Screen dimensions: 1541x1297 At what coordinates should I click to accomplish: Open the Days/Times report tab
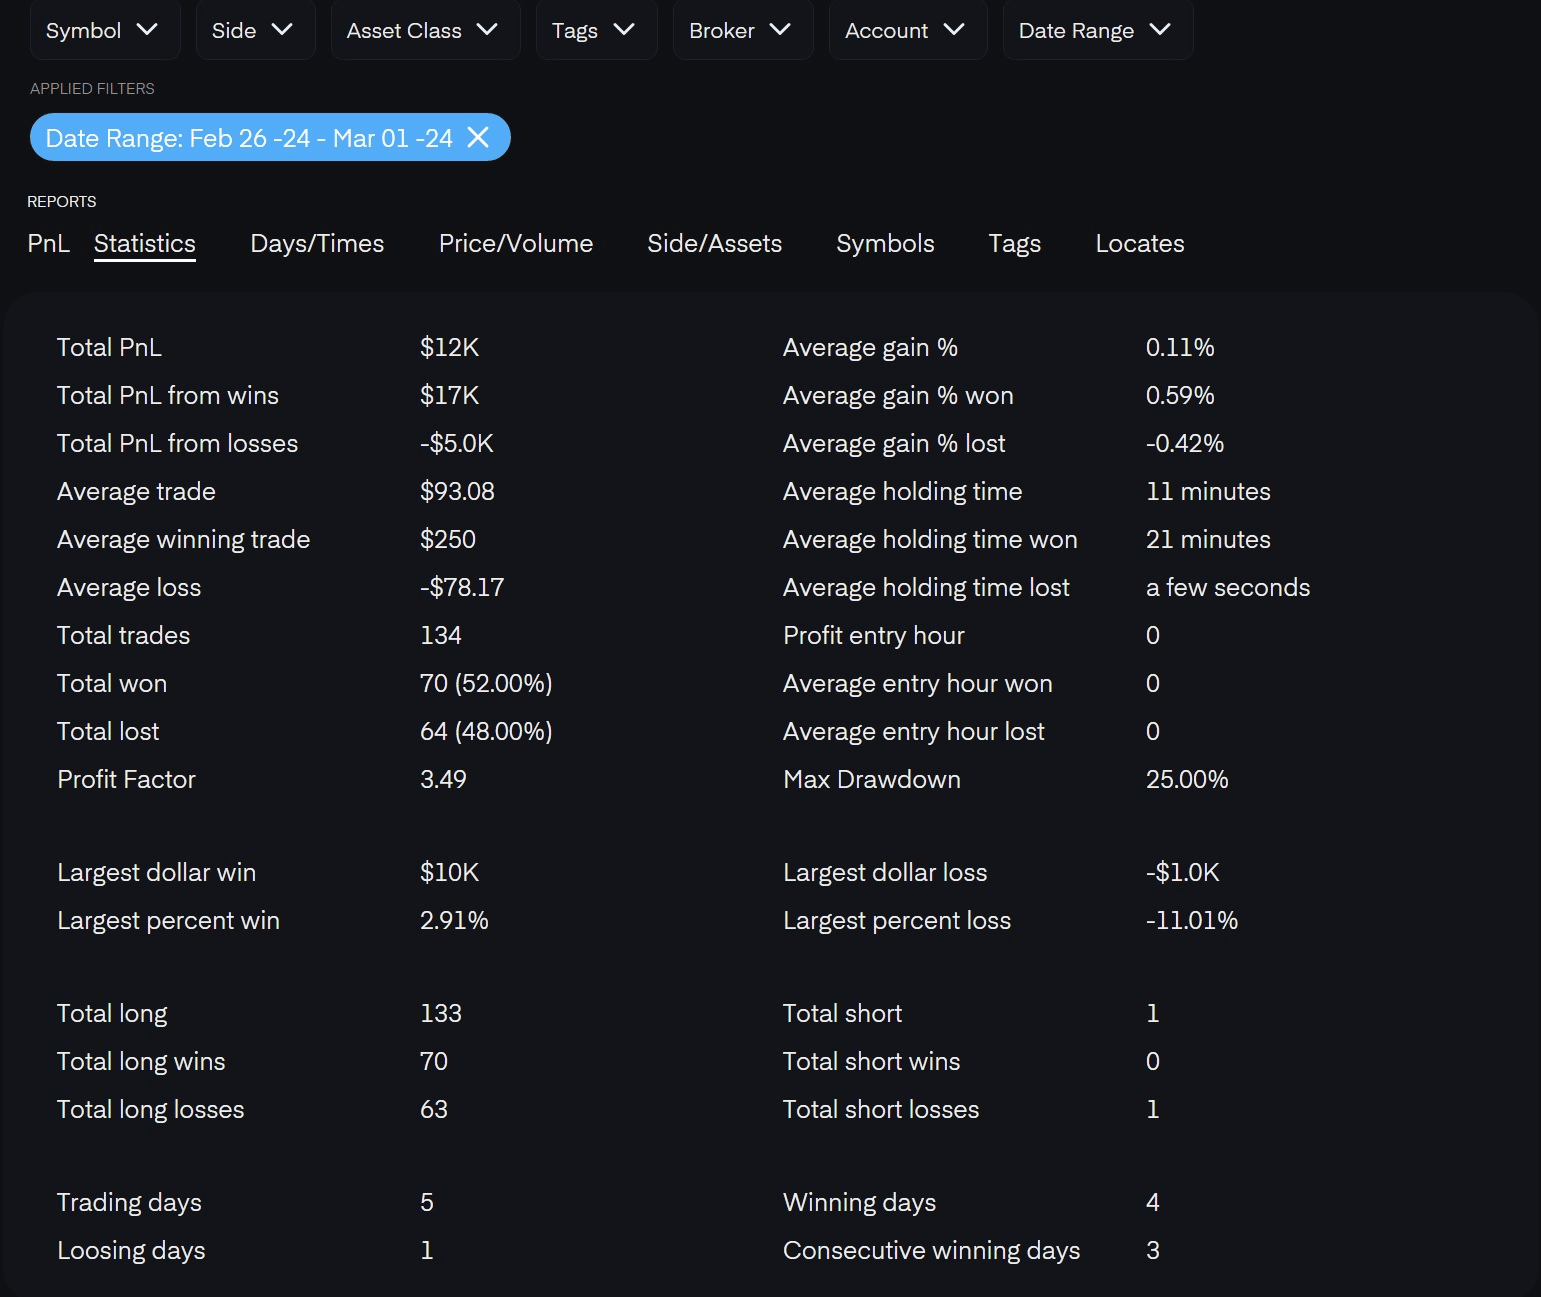pos(317,243)
